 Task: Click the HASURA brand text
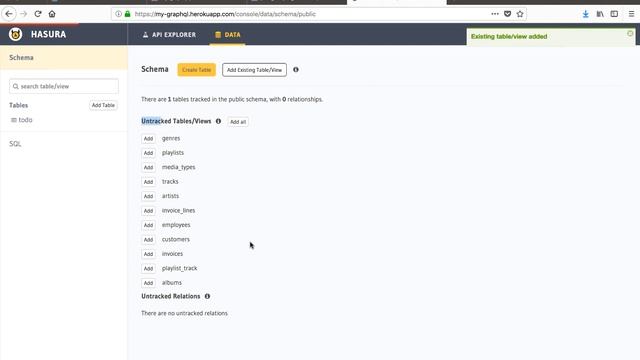click(x=49, y=34)
